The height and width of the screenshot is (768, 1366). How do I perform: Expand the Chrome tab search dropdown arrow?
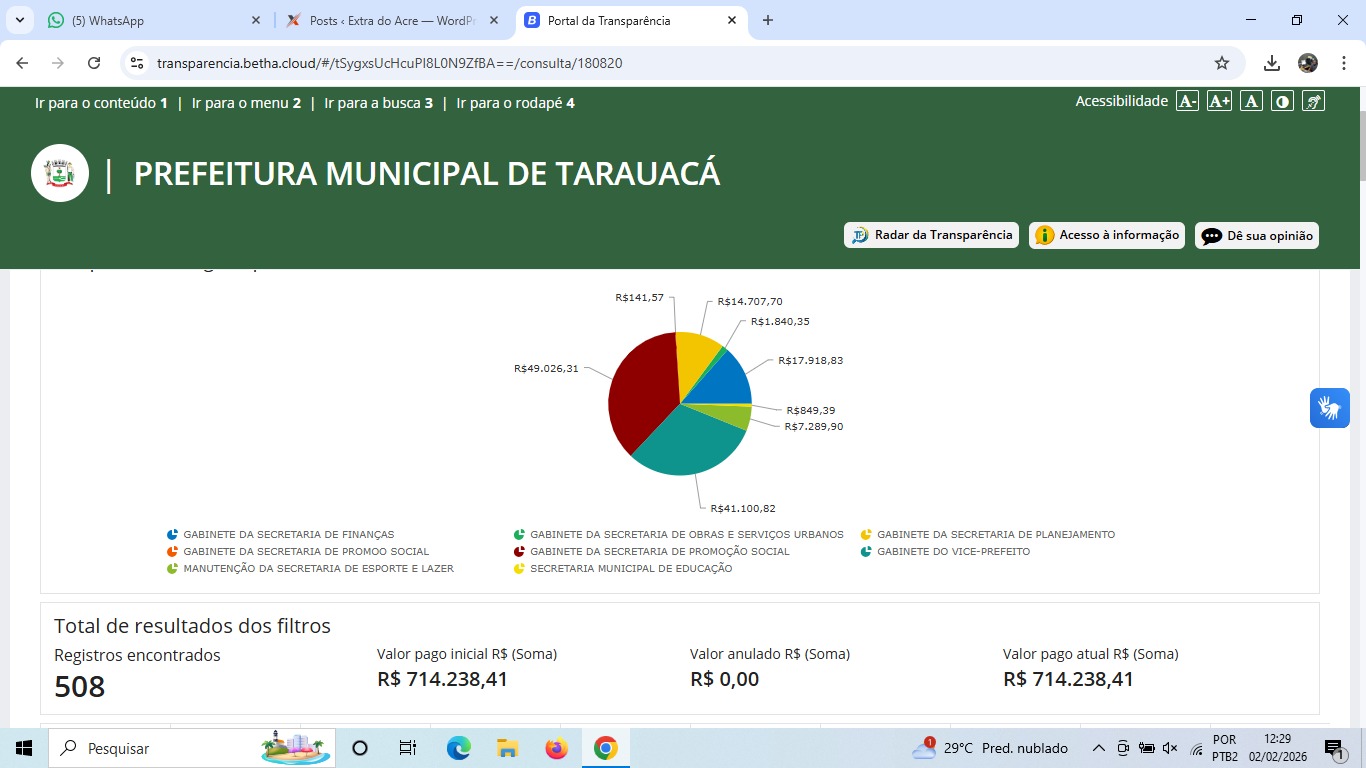(x=19, y=20)
